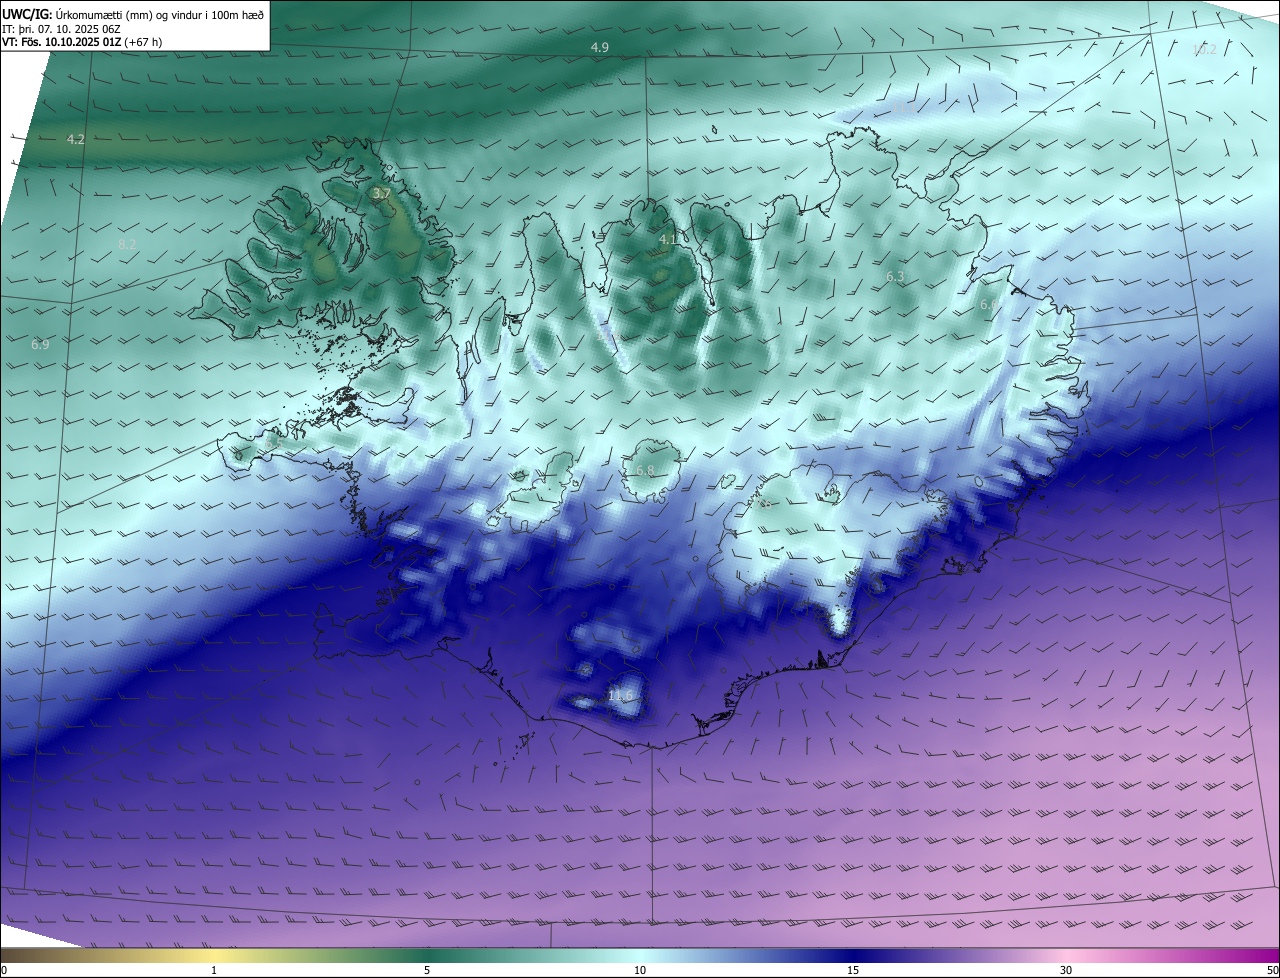Click the 6.9 value label on the map

(40, 344)
